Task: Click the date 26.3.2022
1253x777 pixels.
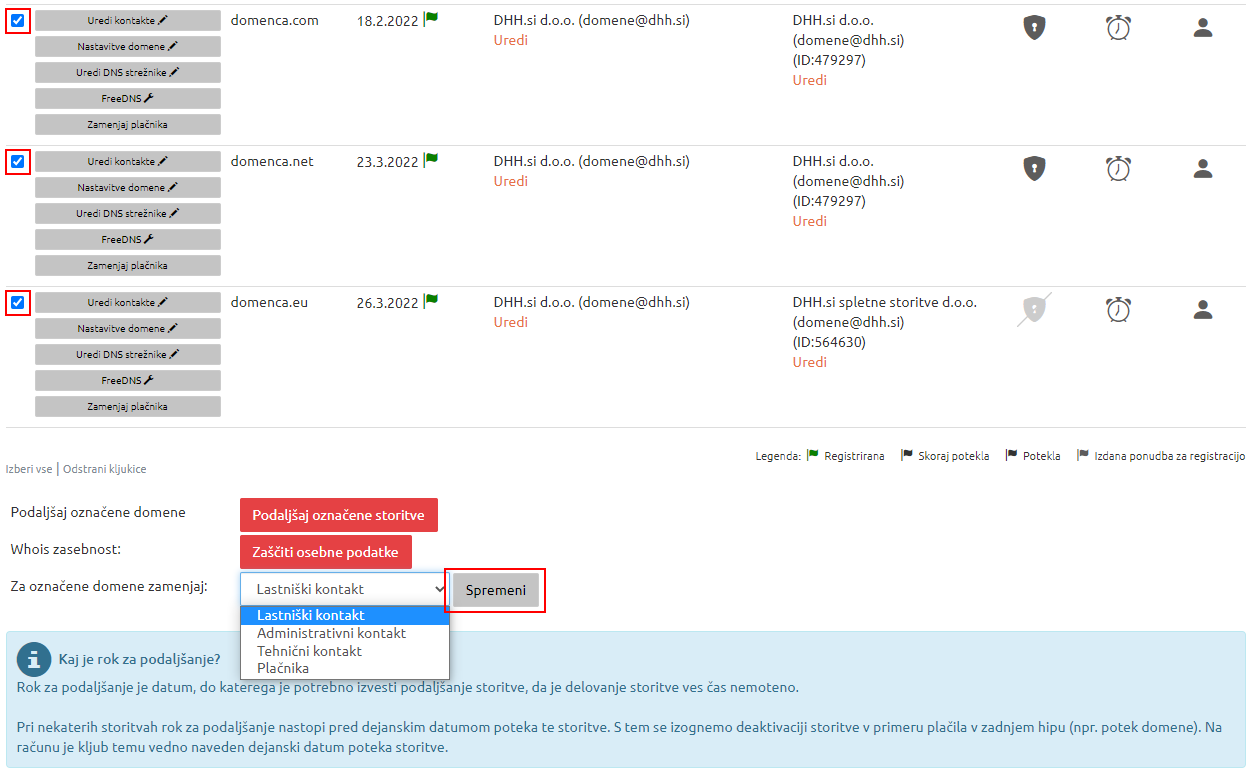Action: pyautogui.click(x=388, y=303)
